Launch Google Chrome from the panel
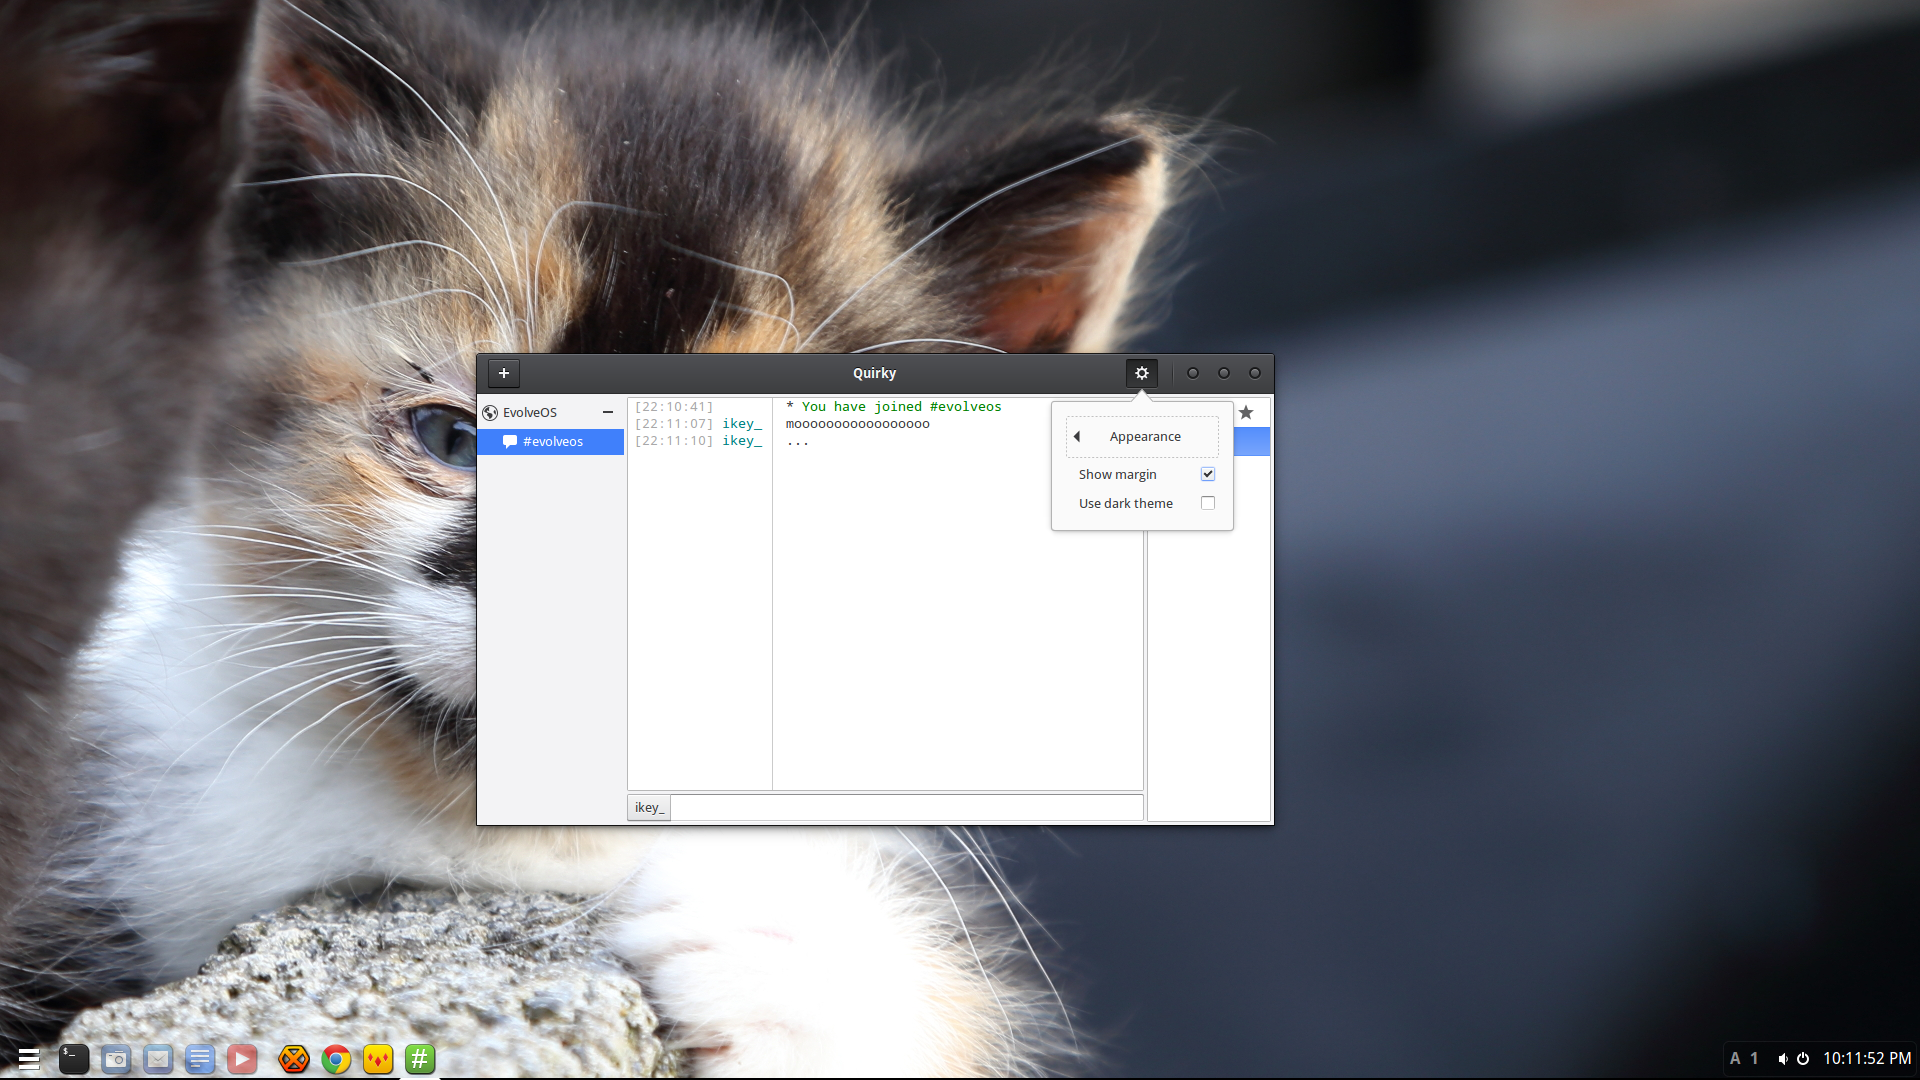The width and height of the screenshot is (1920, 1080). pyautogui.click(x=336, y=1059)
